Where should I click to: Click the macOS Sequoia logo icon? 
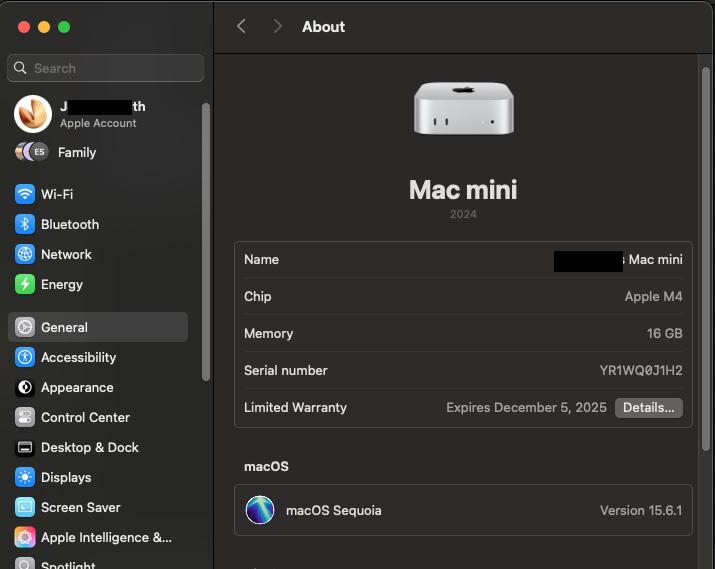tap(260, 510)
